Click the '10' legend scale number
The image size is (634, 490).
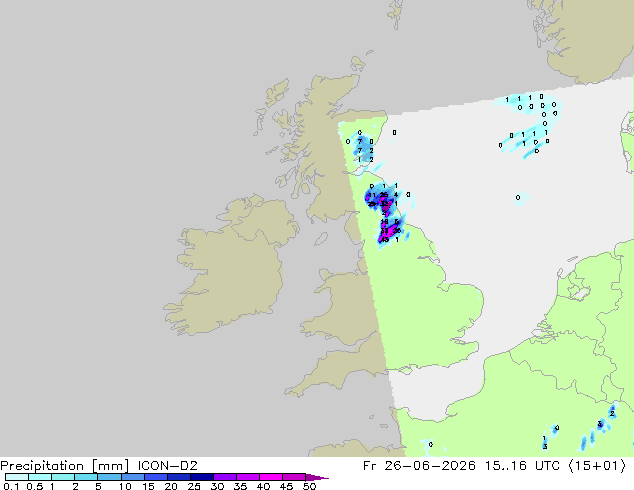[x=125, y=486]
